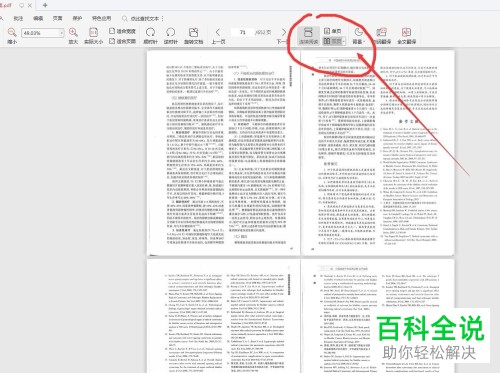Choose 适合宽度 fit width option
Viewport: 500px width, 373px height.
(122, 31)
